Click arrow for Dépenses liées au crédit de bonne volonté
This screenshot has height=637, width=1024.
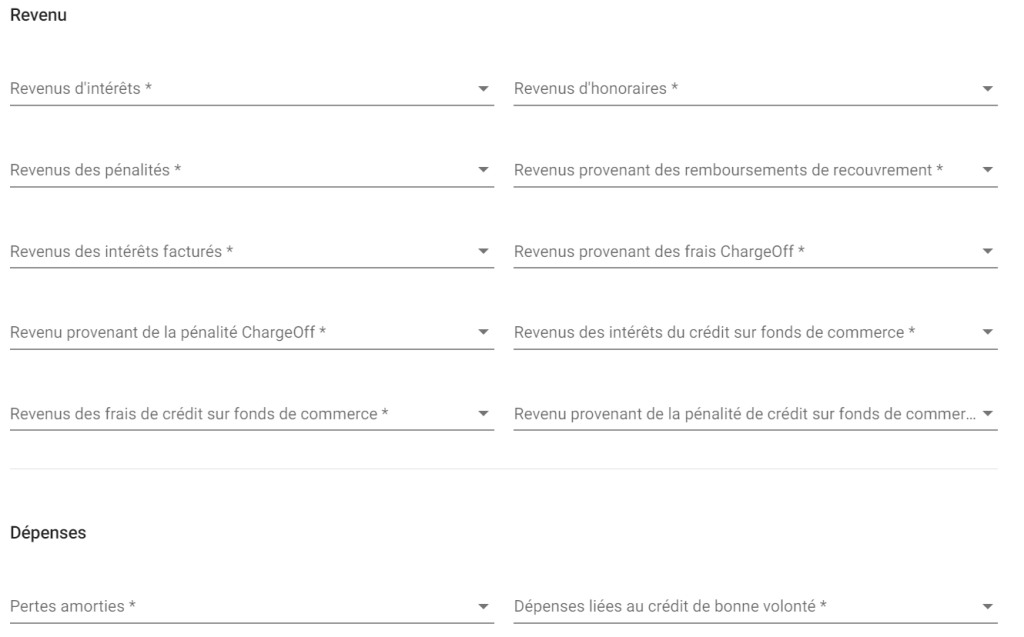987,607
